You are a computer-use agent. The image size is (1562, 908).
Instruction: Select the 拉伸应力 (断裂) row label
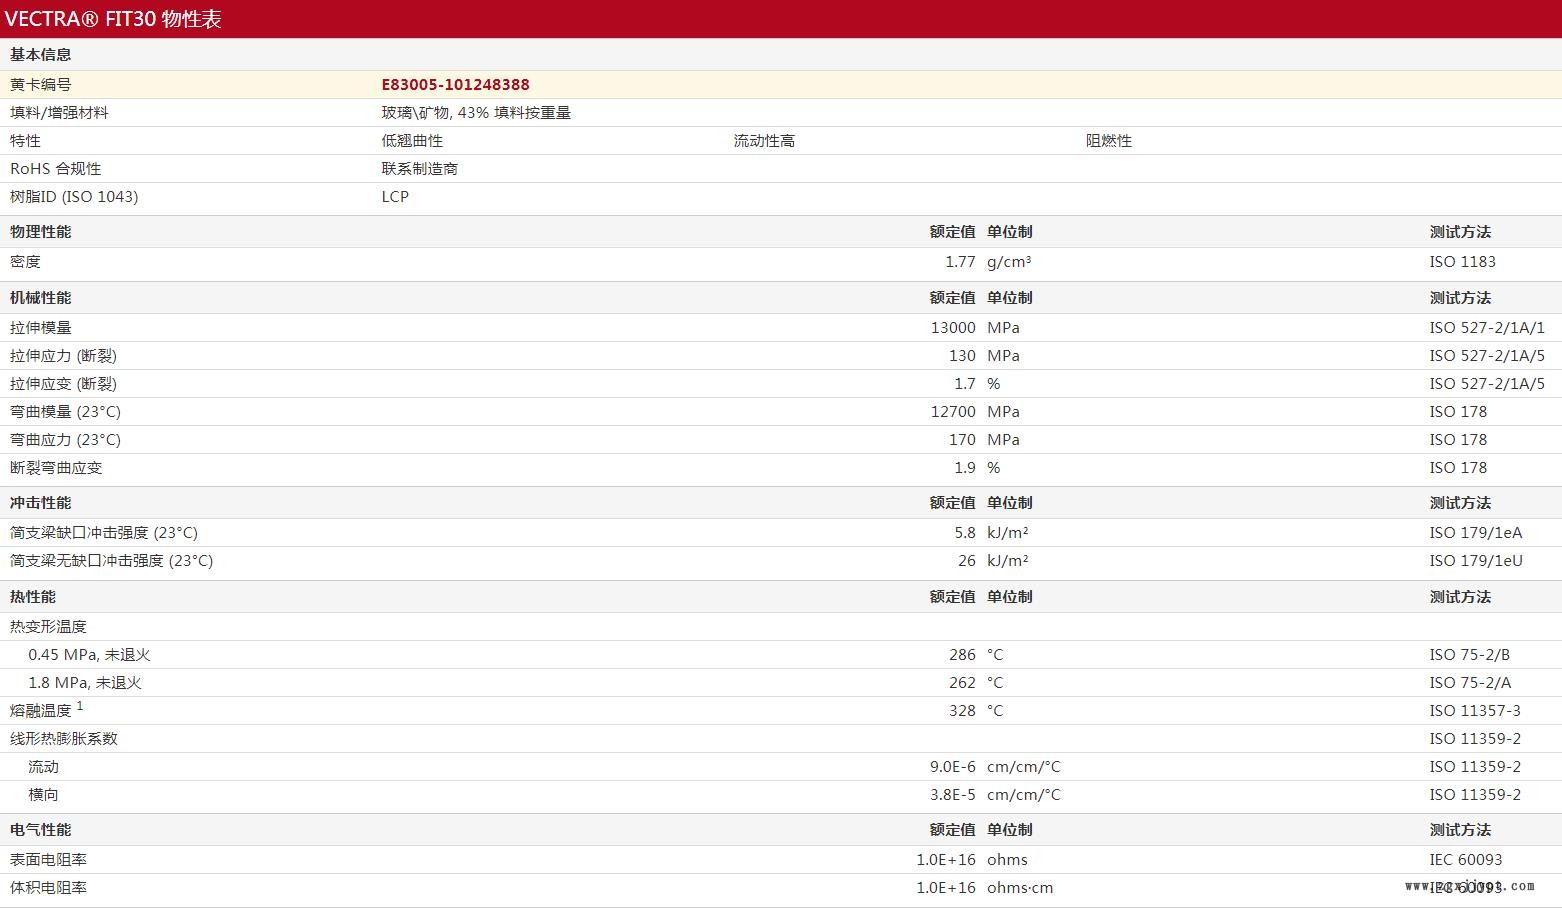[x=63, y=356]
